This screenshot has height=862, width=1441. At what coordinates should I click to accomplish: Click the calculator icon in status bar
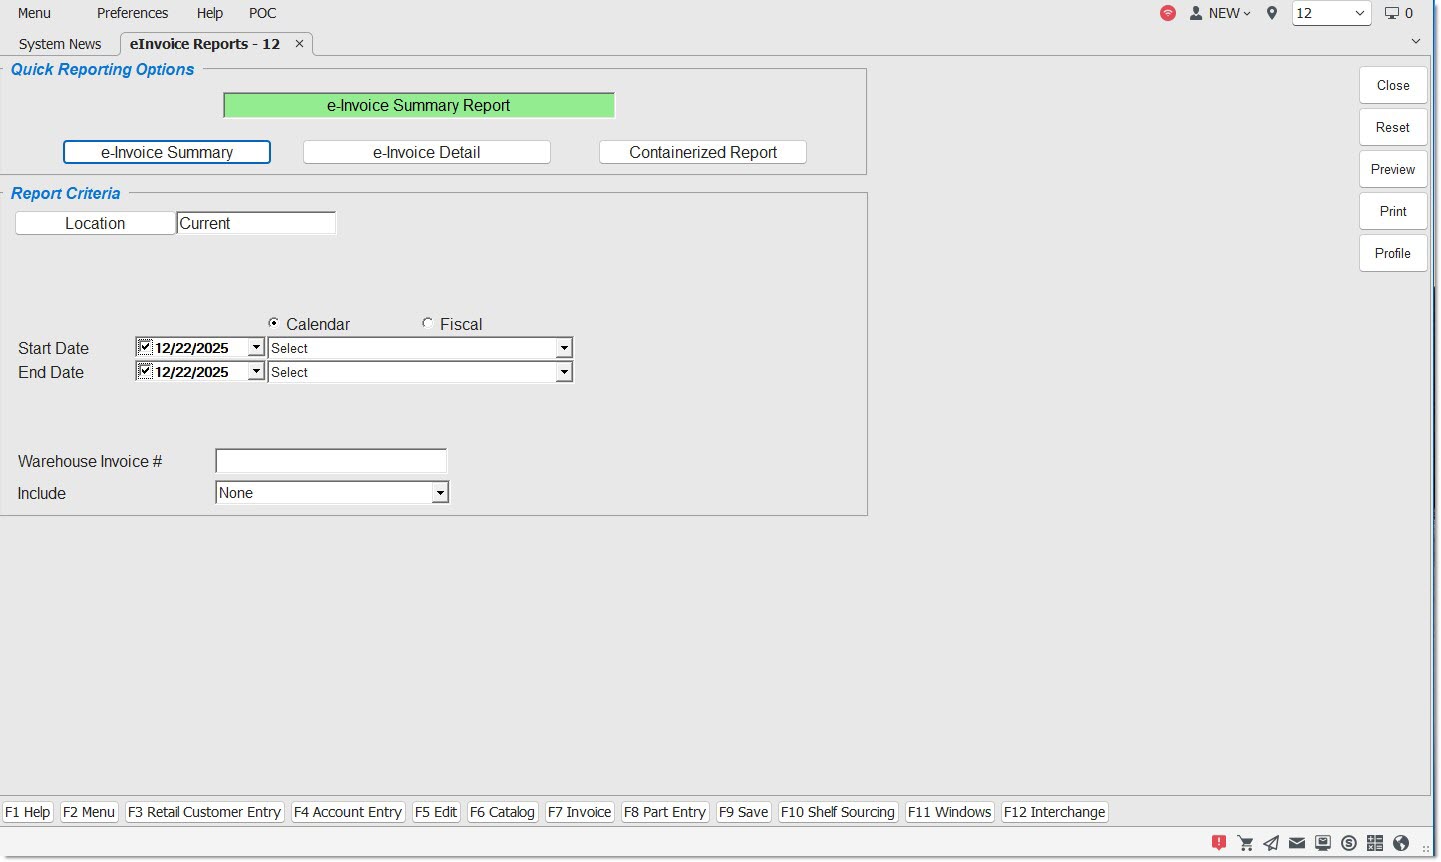click(x=1375, y=843)
